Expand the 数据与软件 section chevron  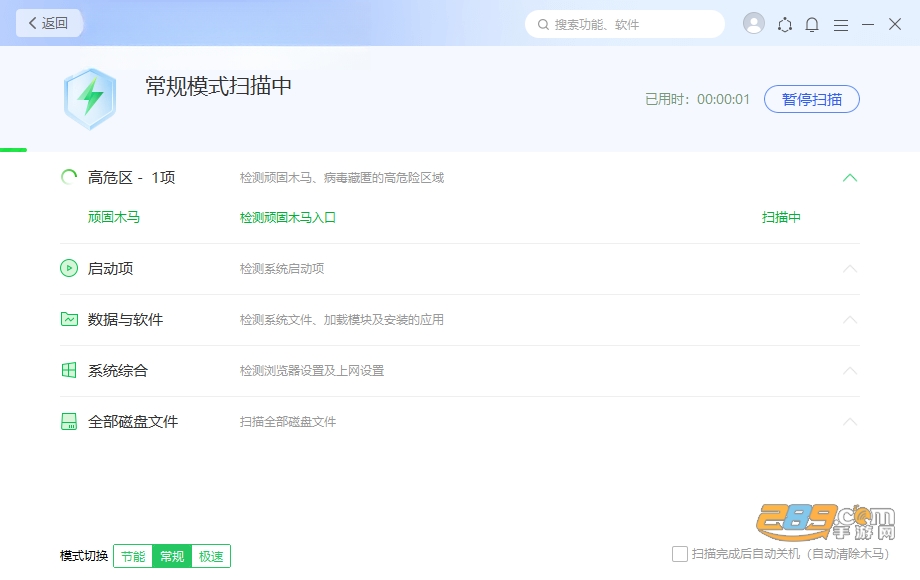pyautogui.click(x=850, y=320)
